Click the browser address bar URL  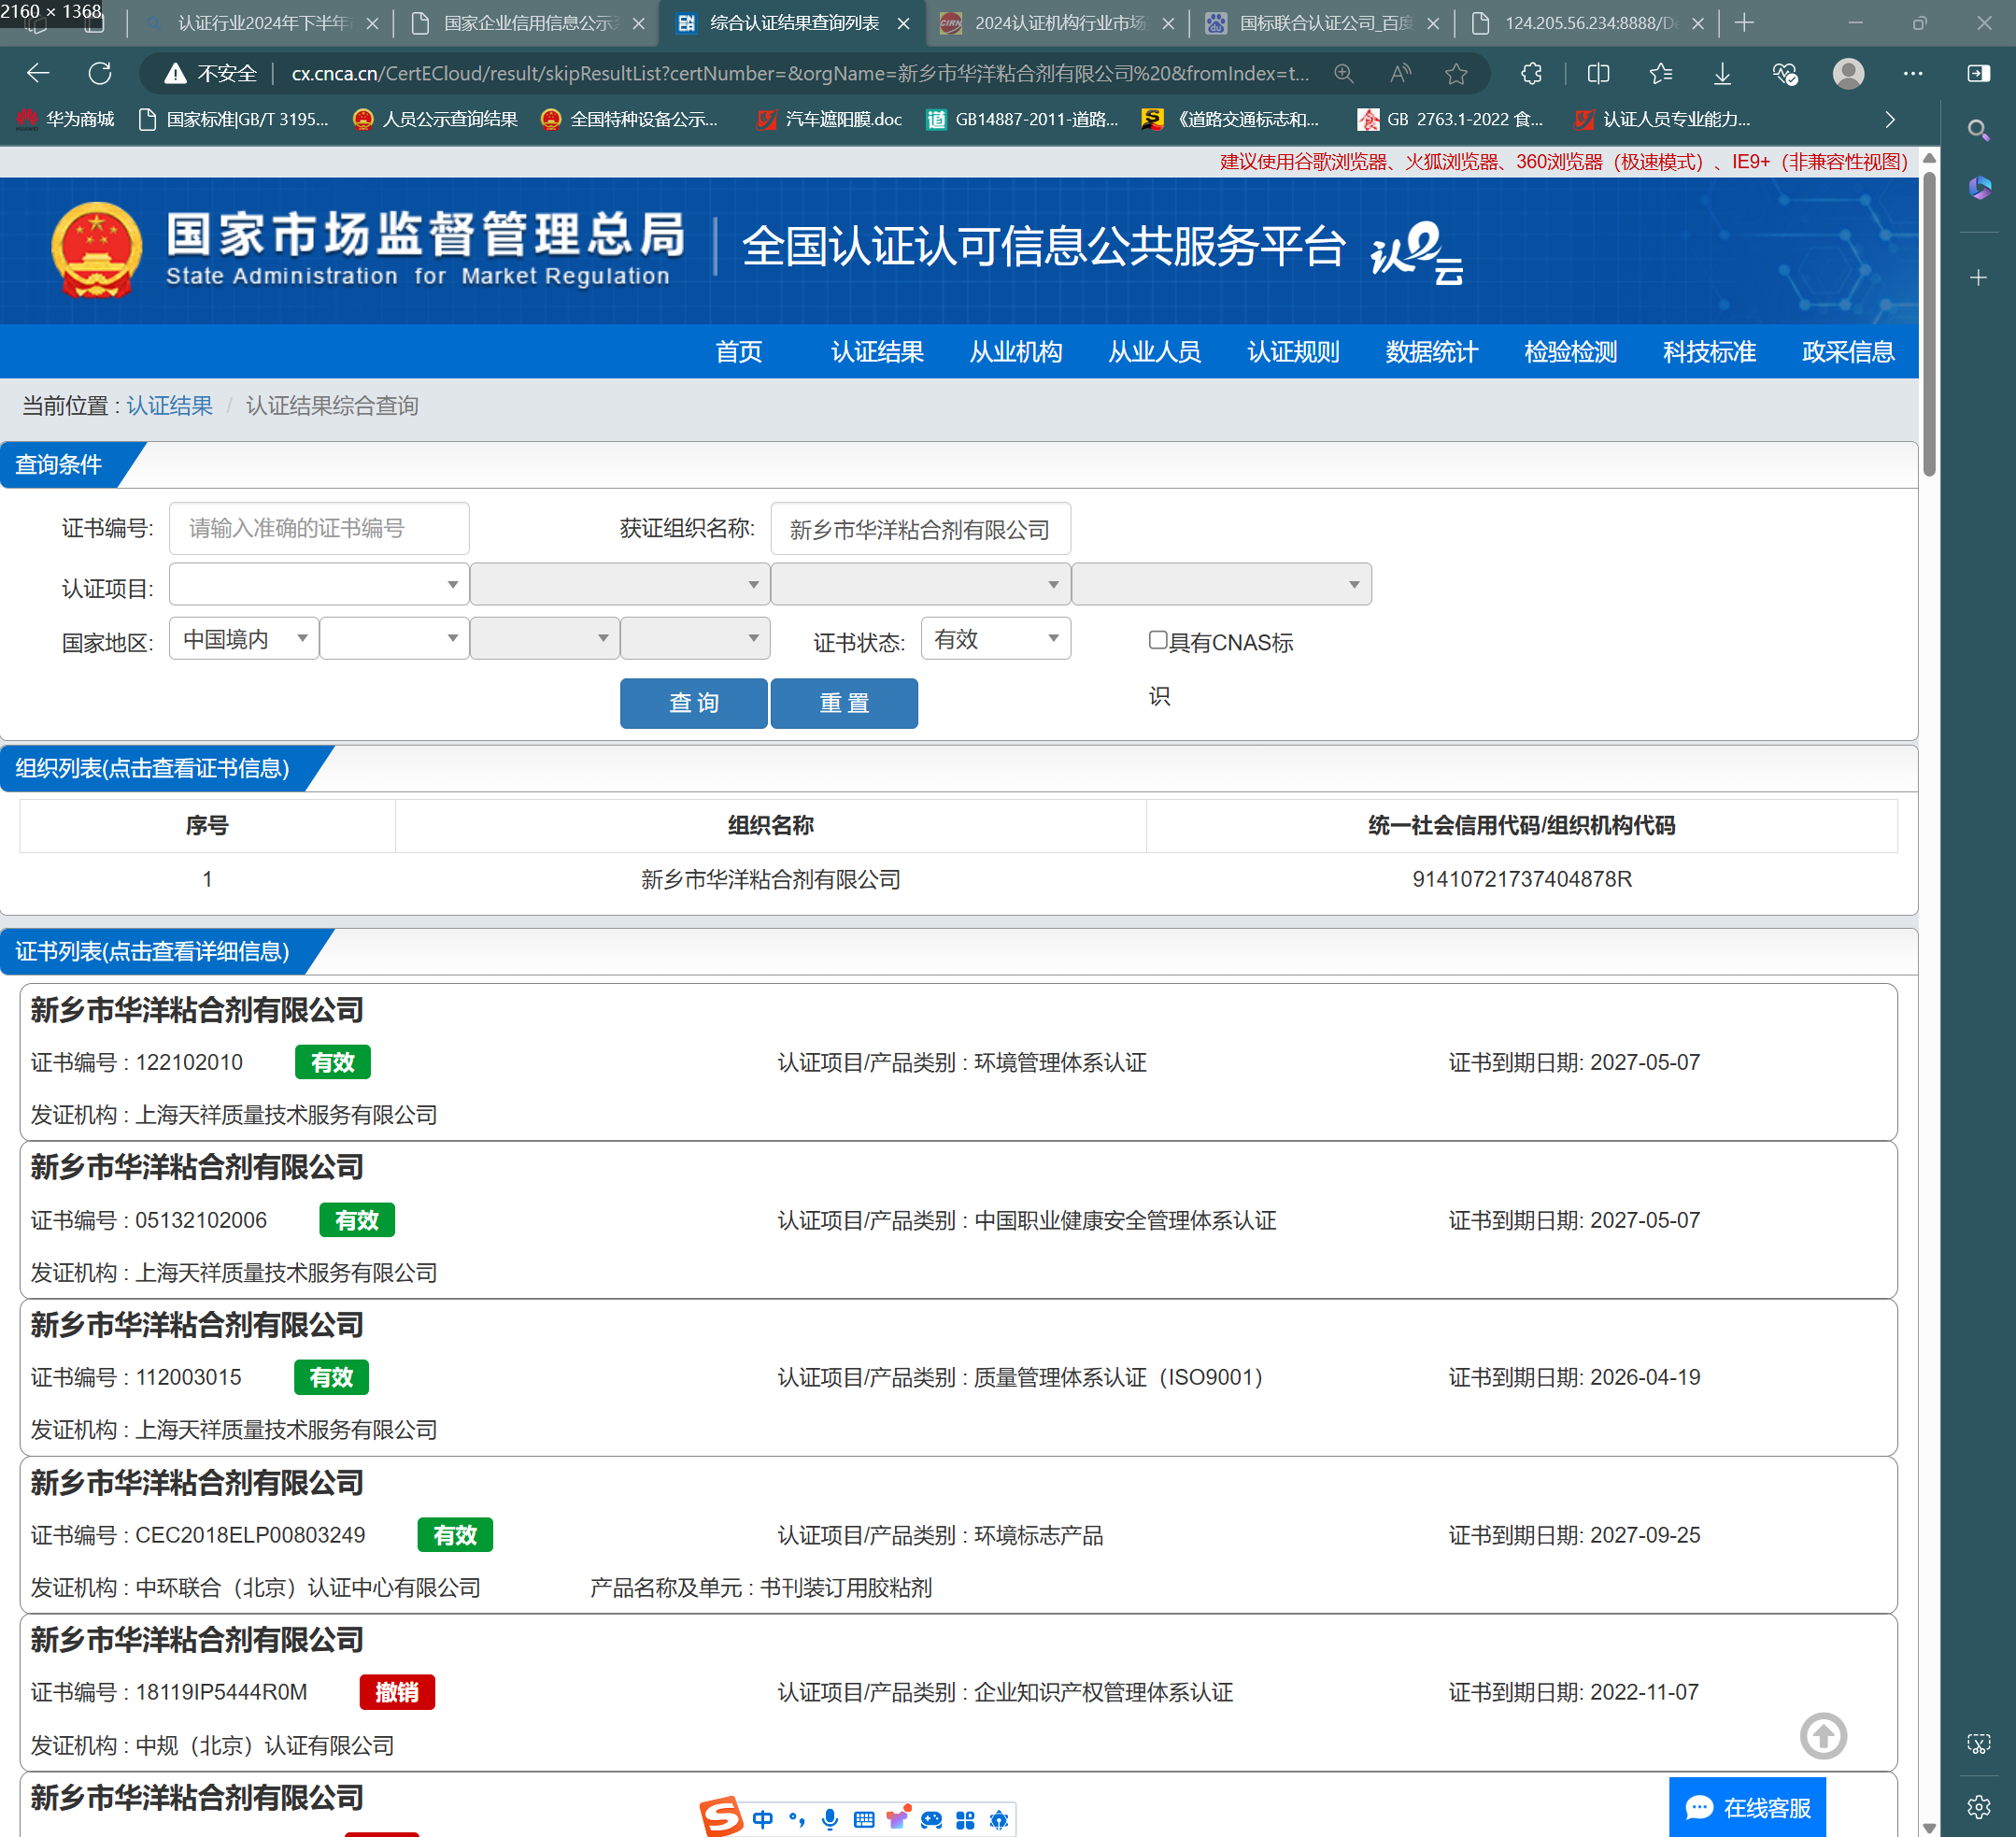[800, 73]
